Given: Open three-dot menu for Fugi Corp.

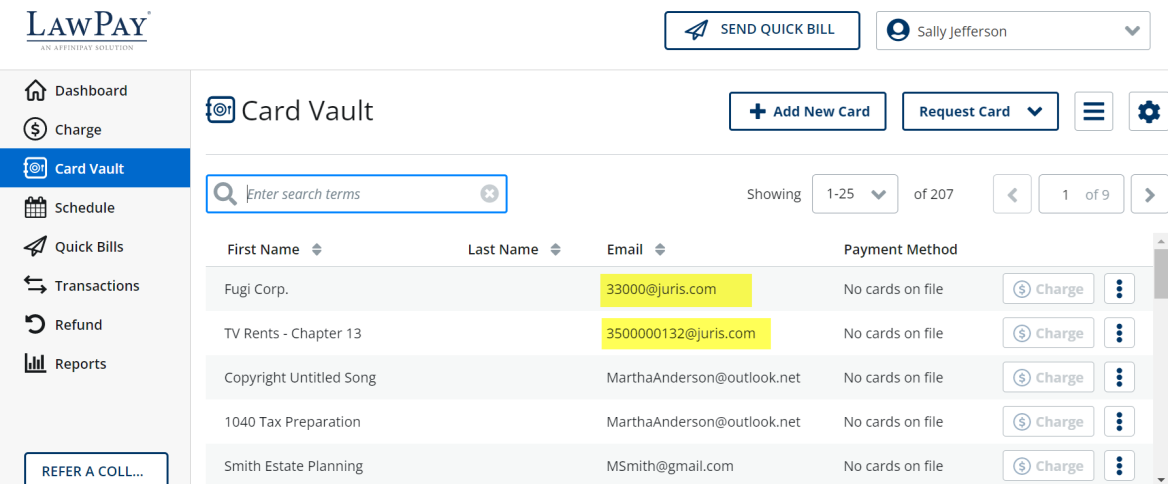Looking at the screenshot, I should coord(1119,289).
